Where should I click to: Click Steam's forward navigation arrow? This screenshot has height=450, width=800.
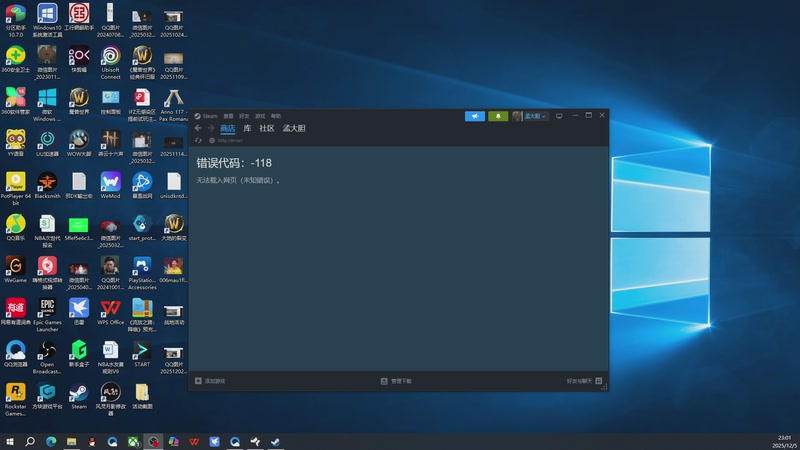pos(210,128)
